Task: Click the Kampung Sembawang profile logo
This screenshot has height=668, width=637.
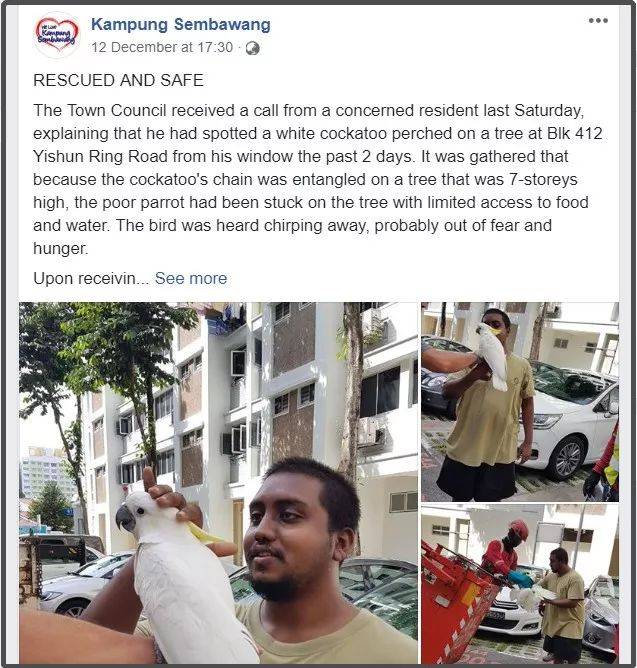Action: pos(57,35)
